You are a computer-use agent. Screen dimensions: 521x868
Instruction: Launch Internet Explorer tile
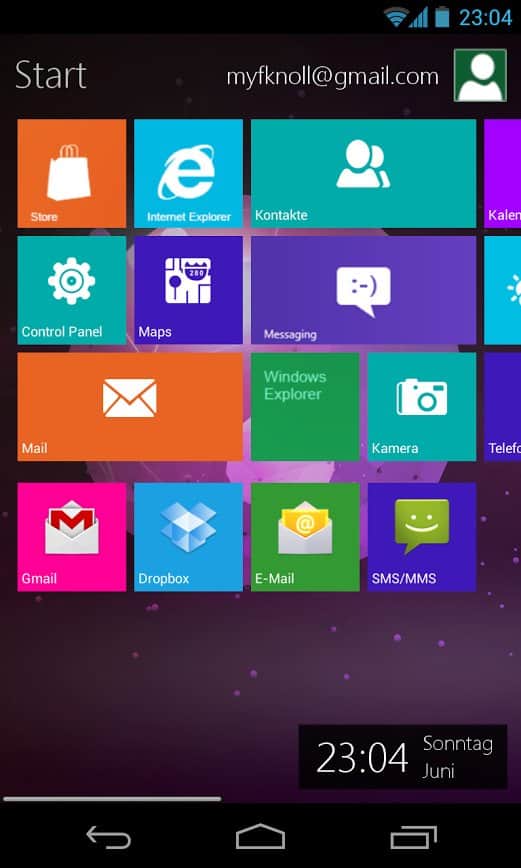(x=188, y=173)
